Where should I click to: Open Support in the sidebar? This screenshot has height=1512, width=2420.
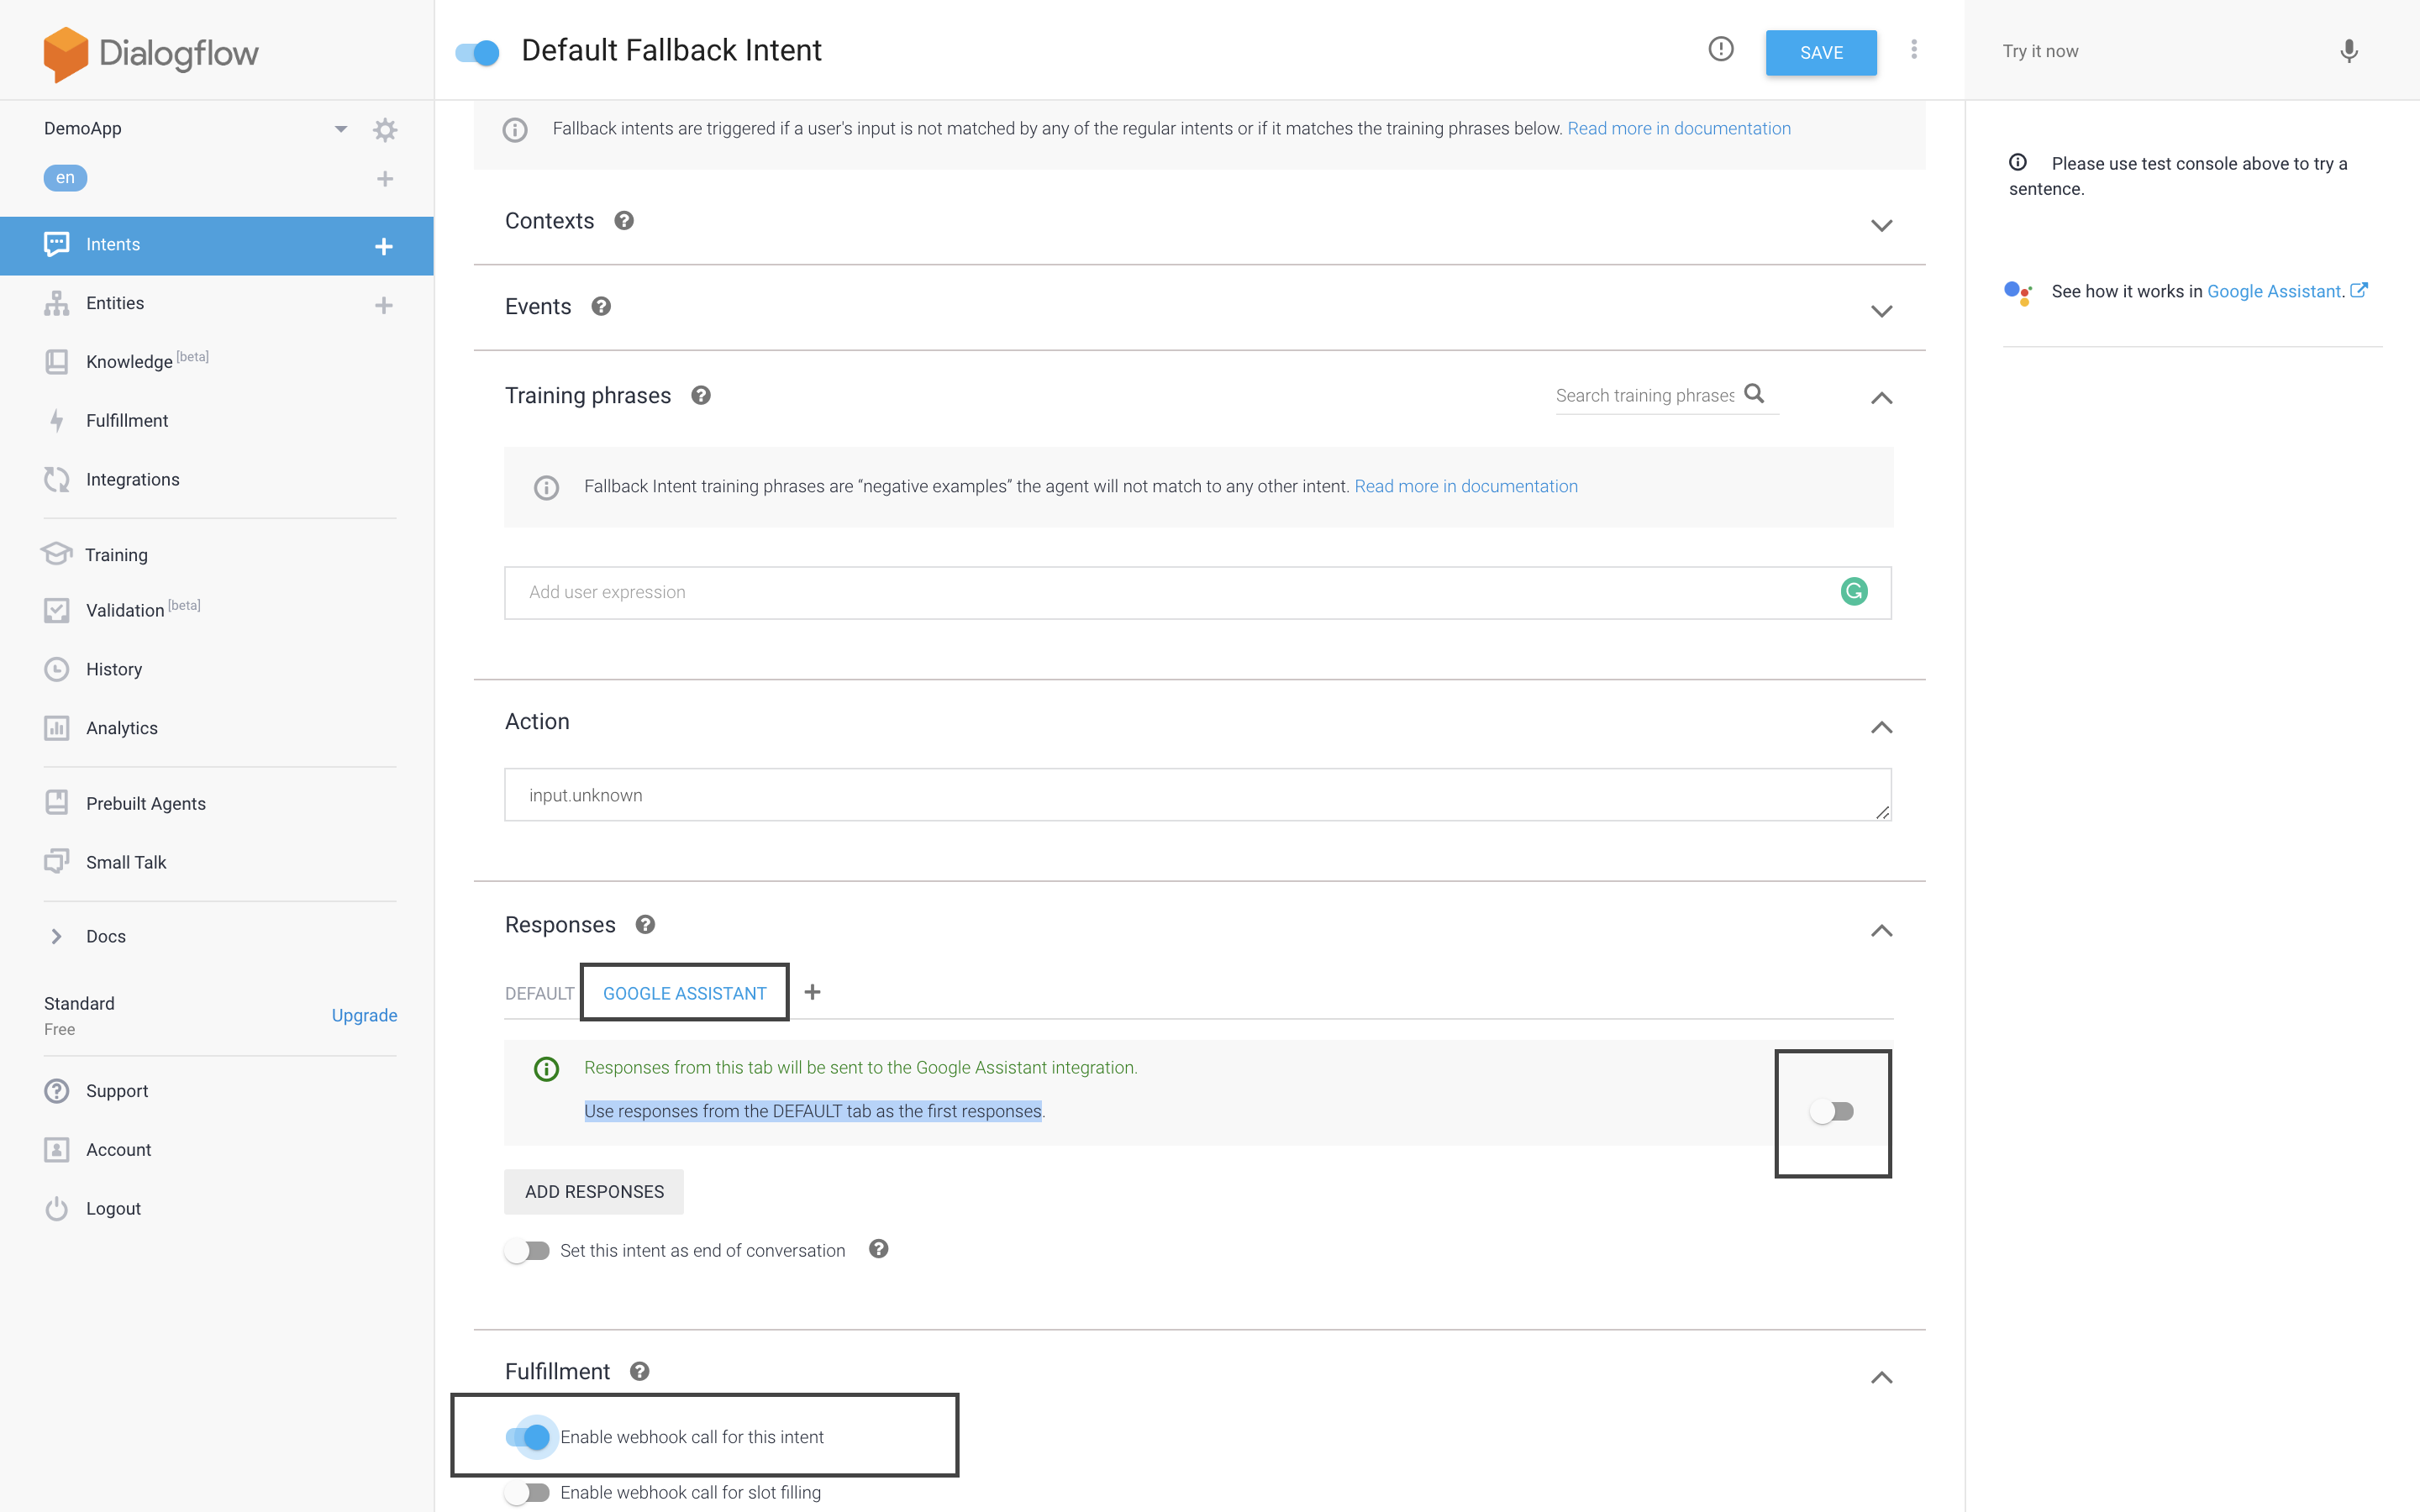(117, 1091)
